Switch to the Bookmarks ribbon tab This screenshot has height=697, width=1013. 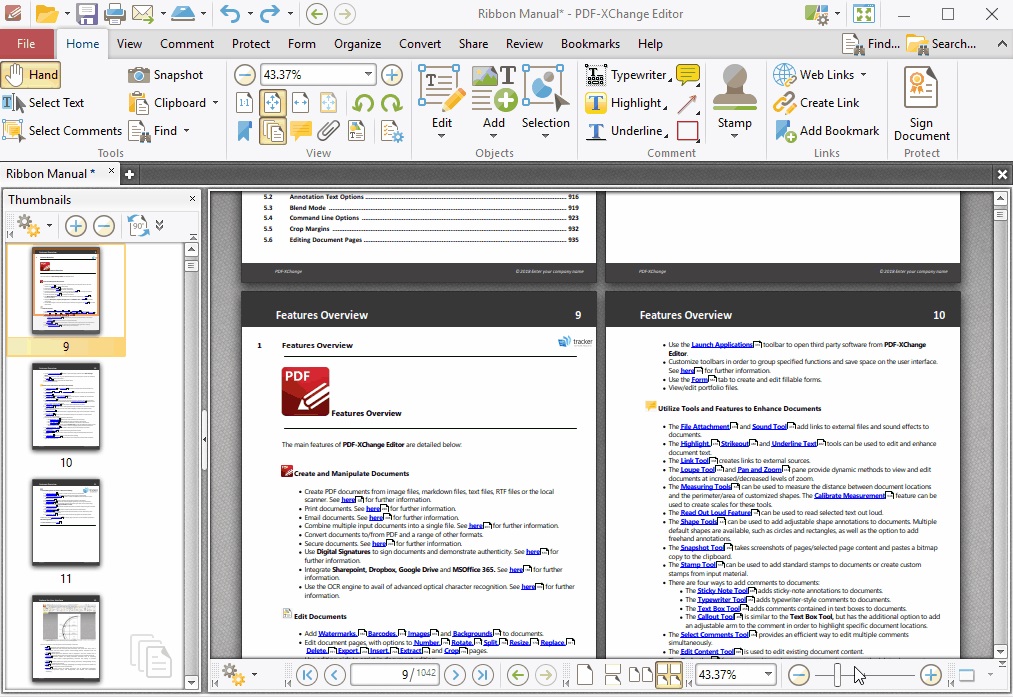590,43
